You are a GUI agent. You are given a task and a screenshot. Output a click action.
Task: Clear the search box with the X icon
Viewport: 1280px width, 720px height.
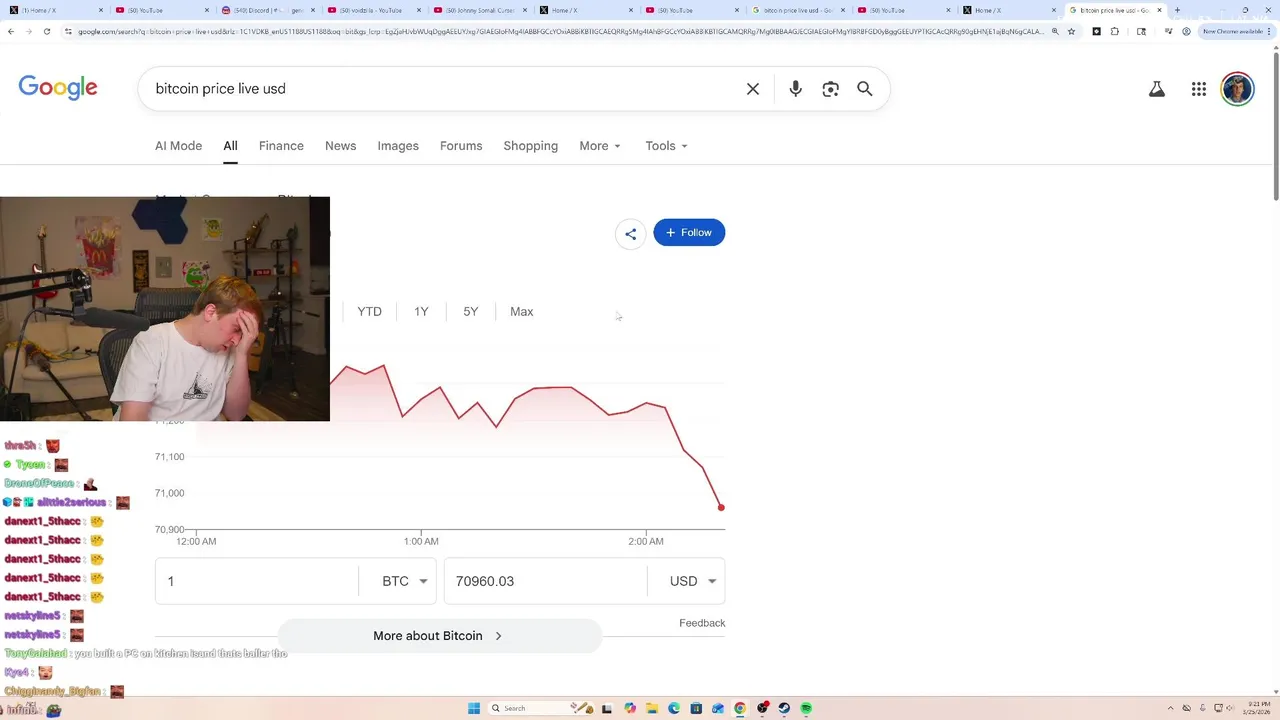tap(753, 89)
